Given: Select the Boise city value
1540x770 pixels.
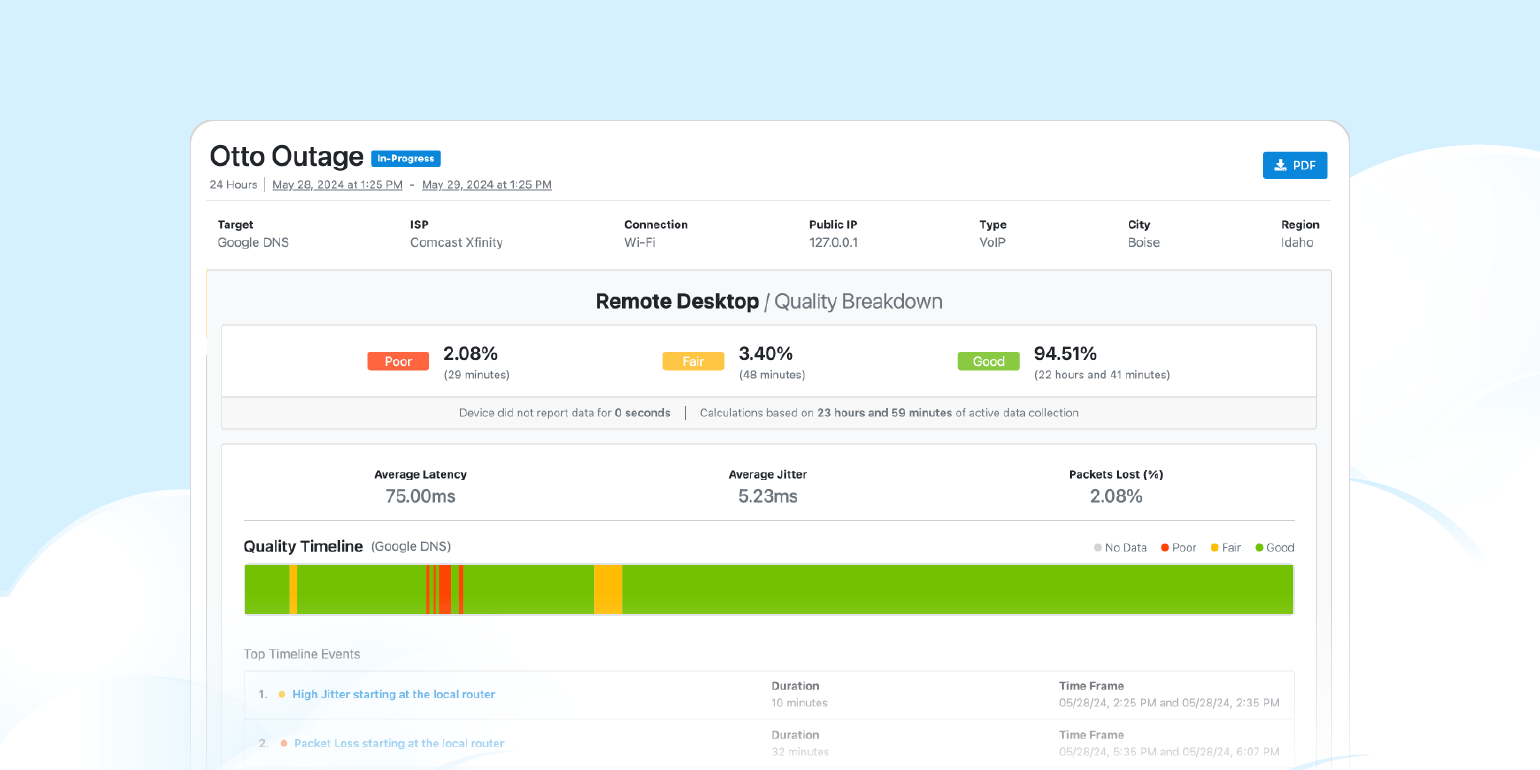Looking at the screenshot, I should coord(1144,242).
